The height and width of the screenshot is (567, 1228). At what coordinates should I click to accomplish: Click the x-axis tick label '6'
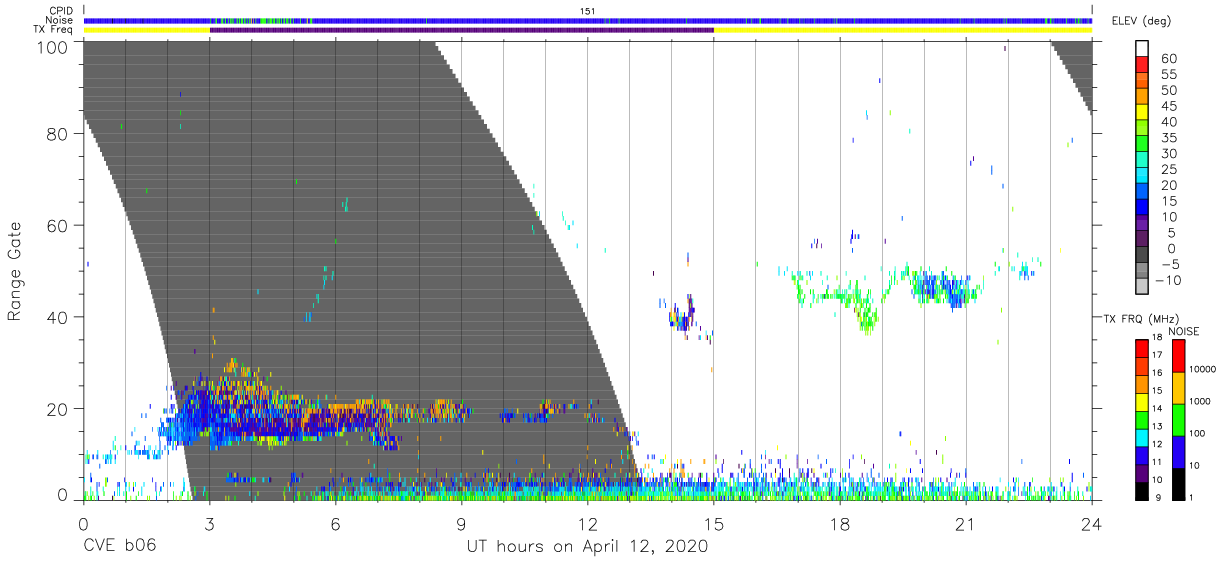335,522
